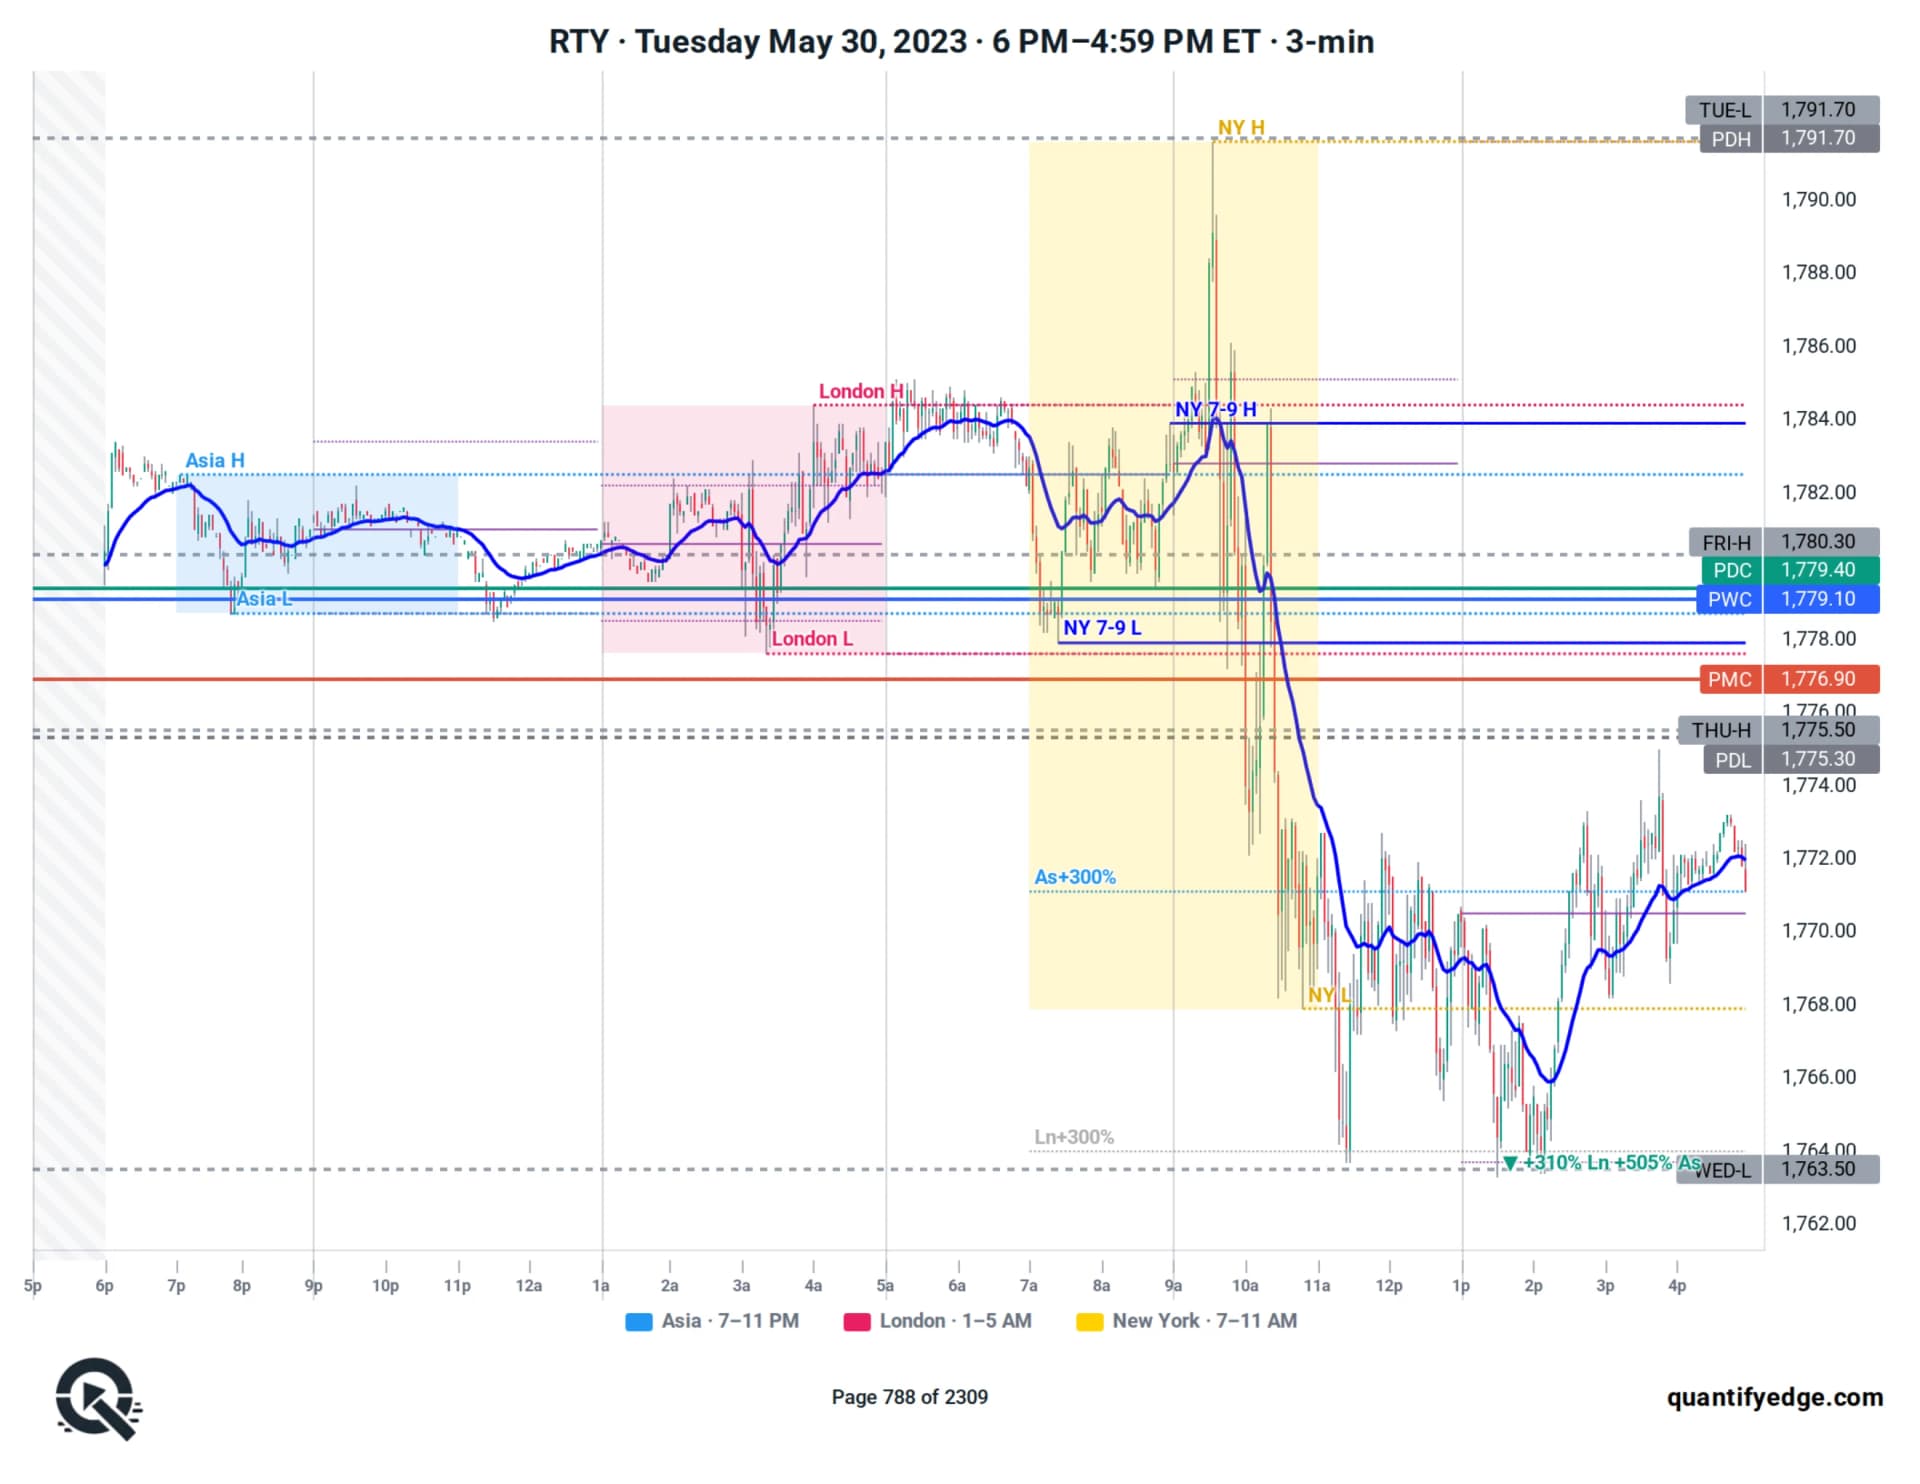The image size is (1920, 1484).
Task: Click the blue Asia legend swatch
Action: pyautogui.click(x=638, y=1321)
